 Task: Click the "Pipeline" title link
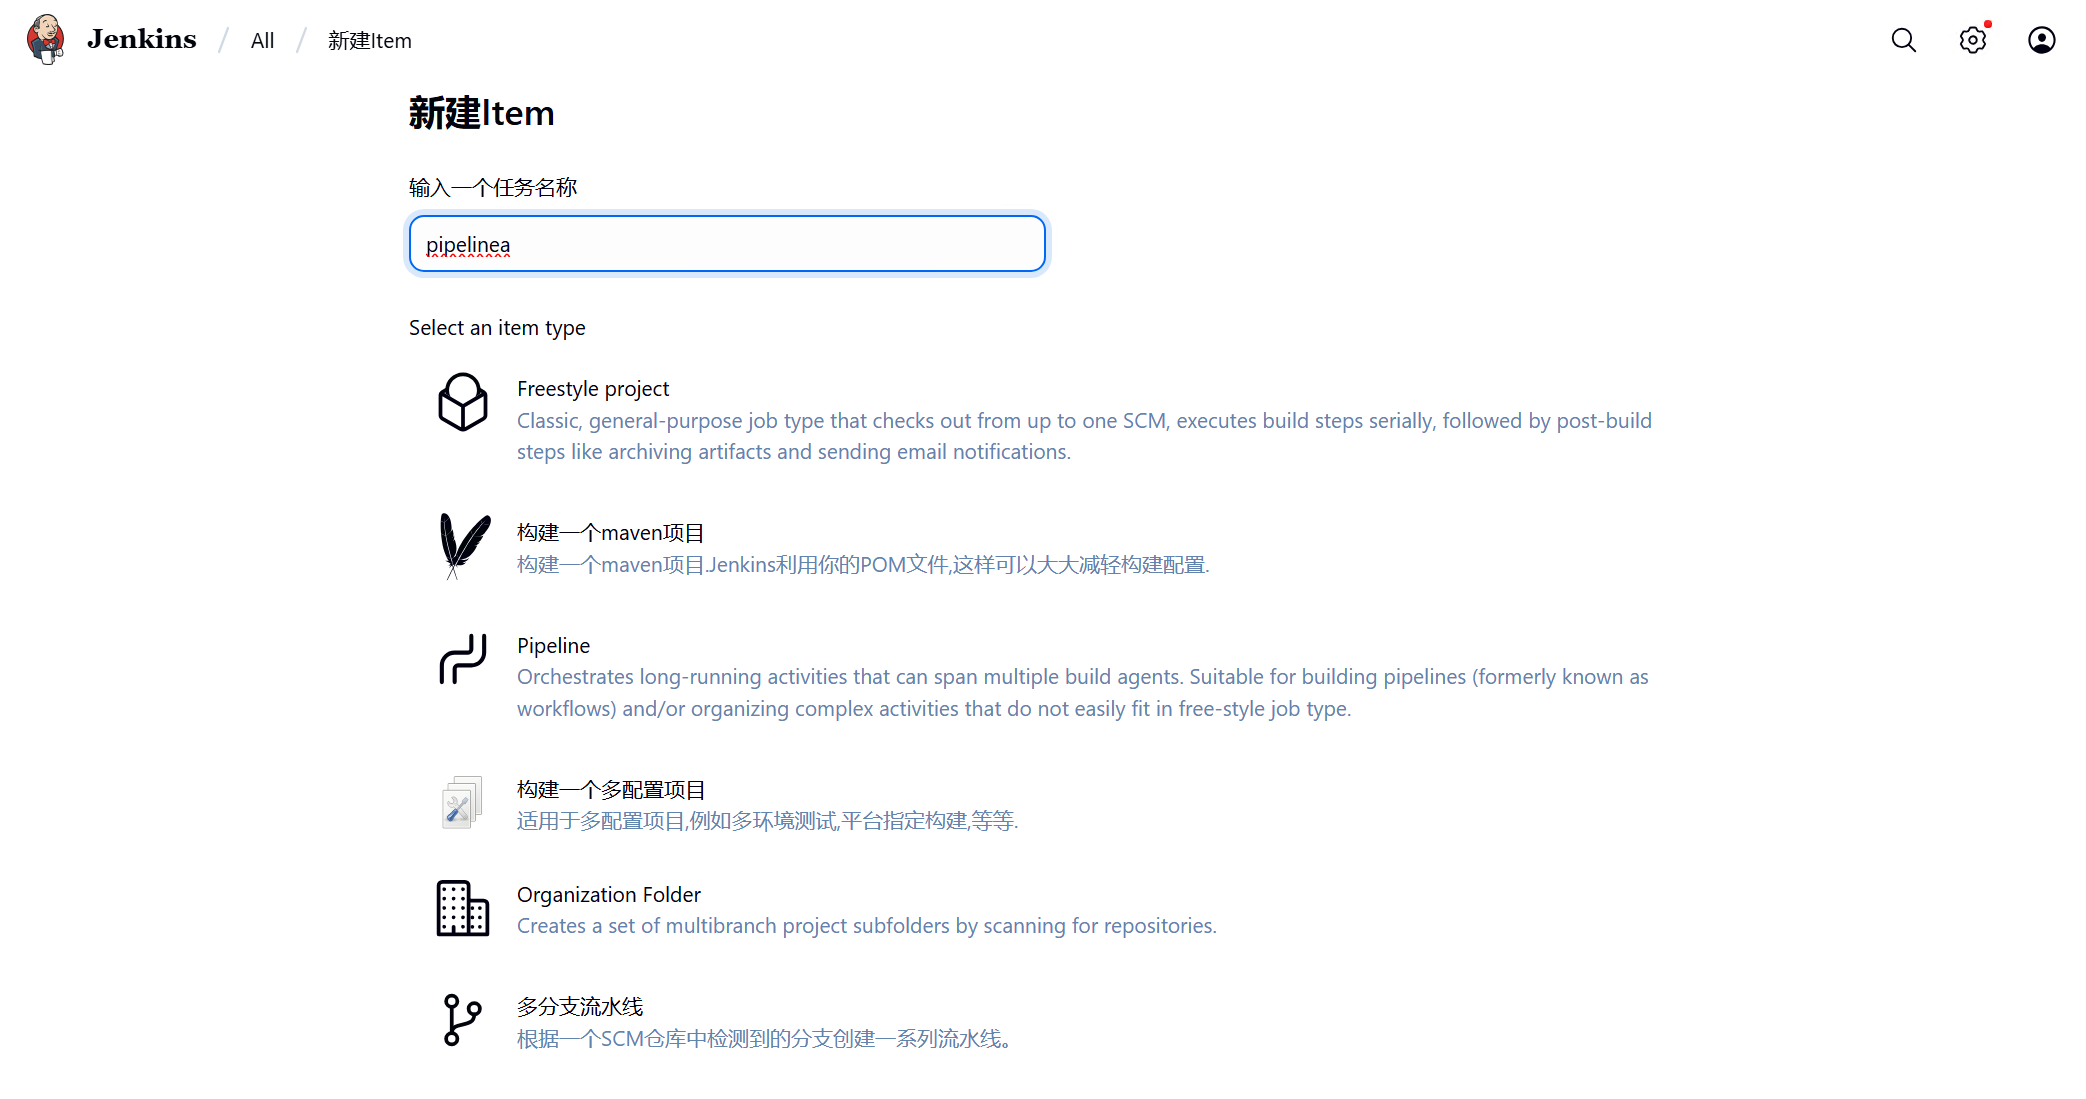(553, 645)
